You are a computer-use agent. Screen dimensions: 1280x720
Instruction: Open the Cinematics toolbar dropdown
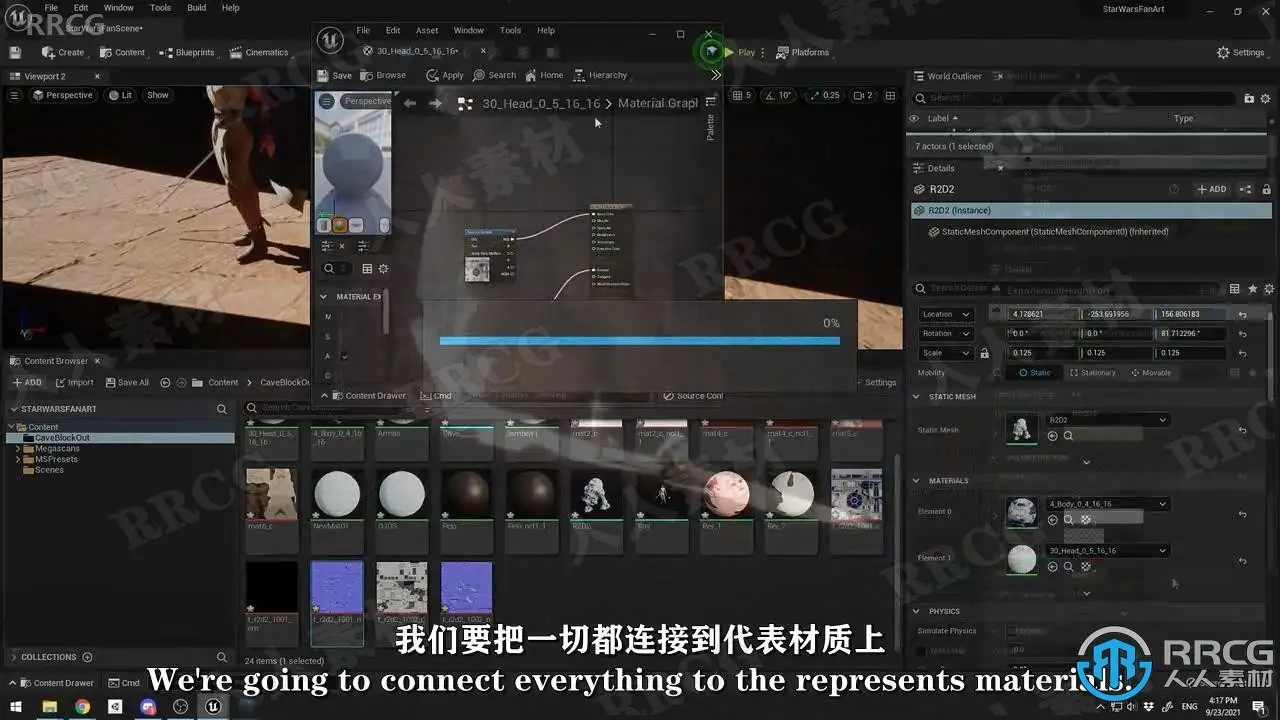click(259, 52)
